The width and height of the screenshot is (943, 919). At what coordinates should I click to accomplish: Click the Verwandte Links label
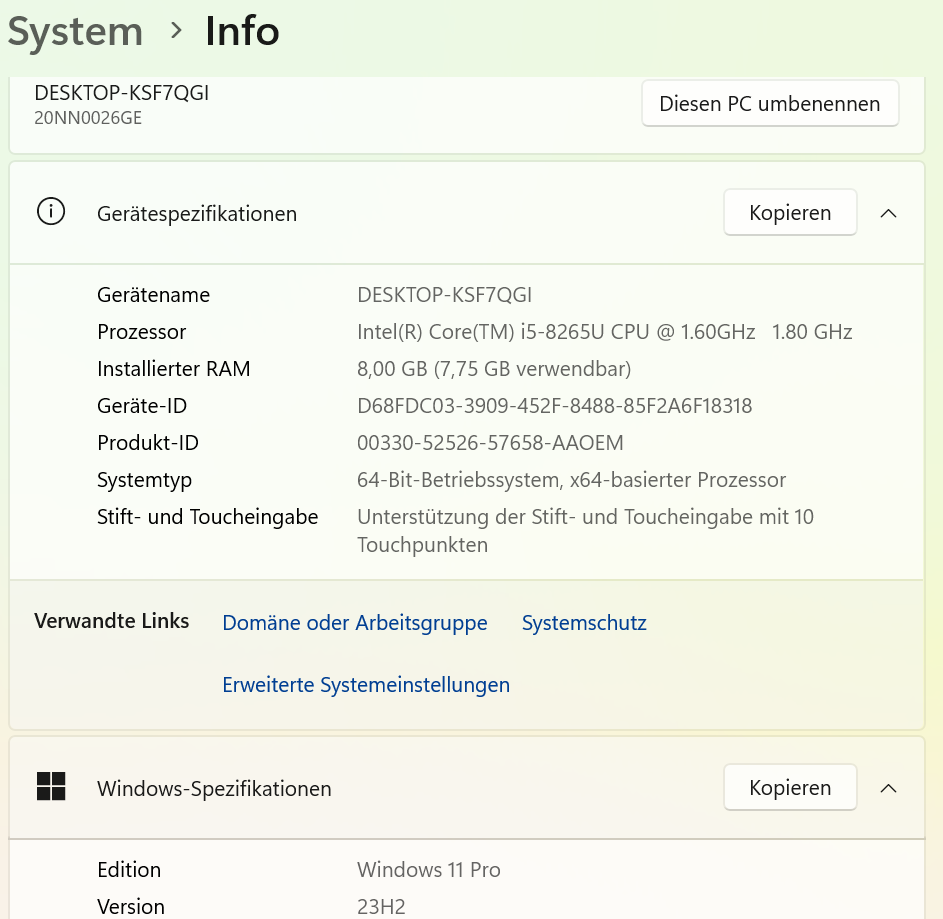112,621
